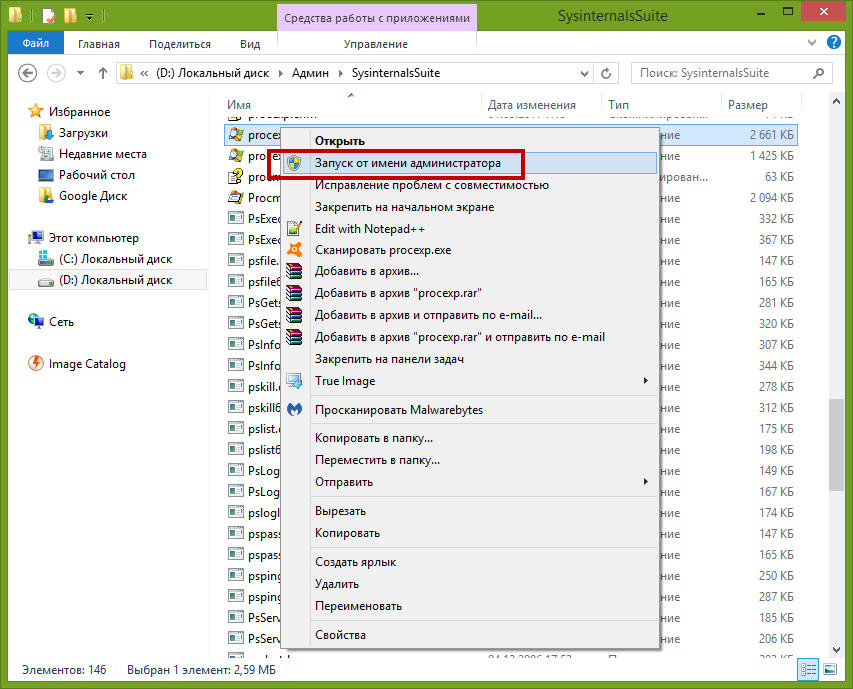Screen dimensions: 853x689
Task: Sort by the Тип column header
Action: click(x=661, y=105)
